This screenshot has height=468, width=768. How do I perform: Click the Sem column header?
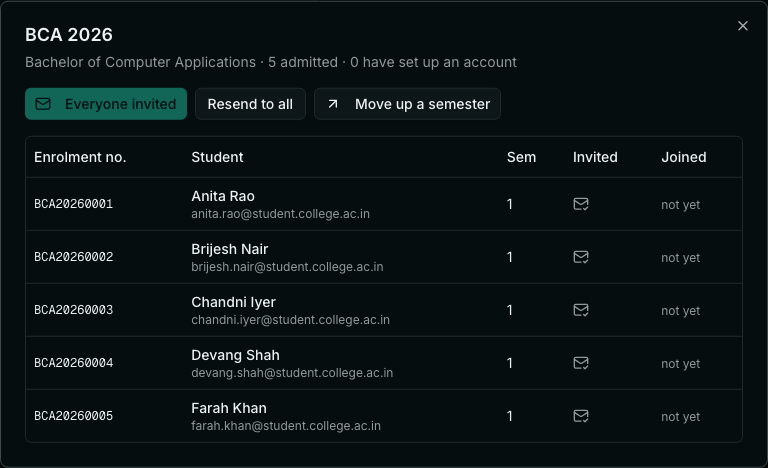click(x=521, y=157)
